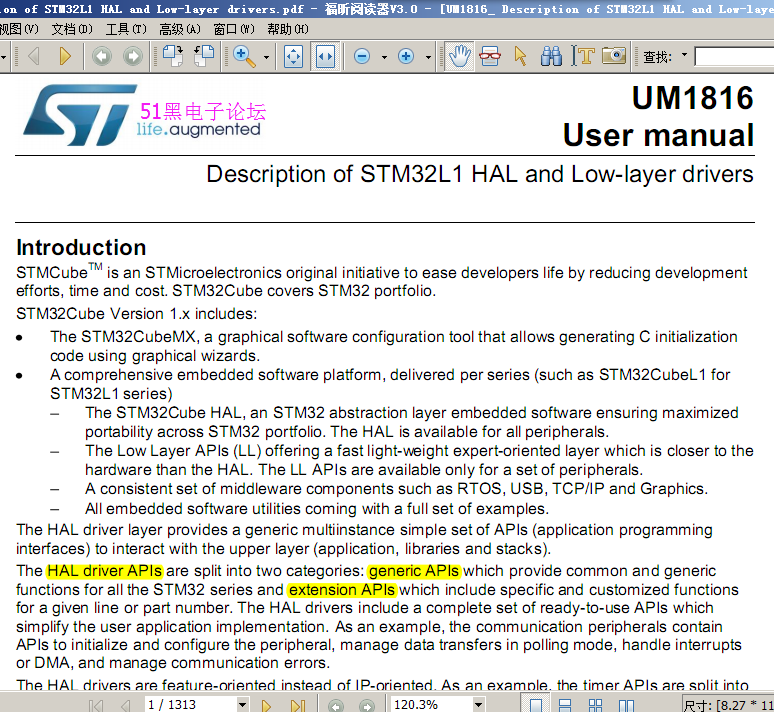
Task: Click the highlighted 'HAL driver APIs' text
Action: tap(105, 571)
